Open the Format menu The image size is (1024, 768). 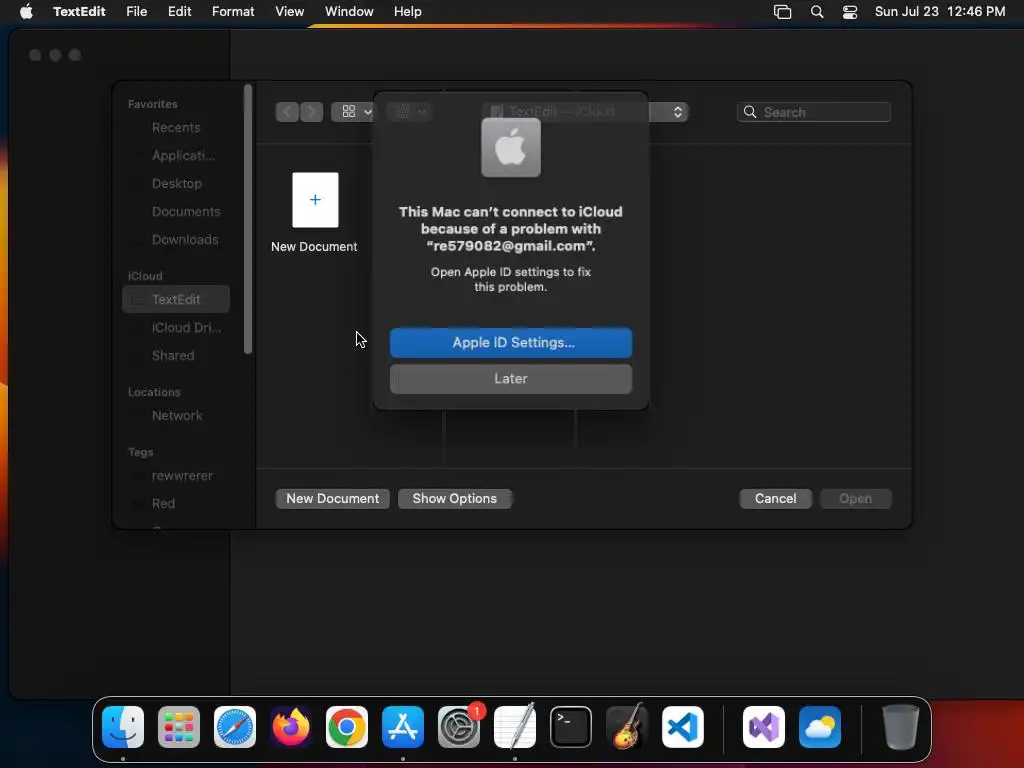pos(233,12)
